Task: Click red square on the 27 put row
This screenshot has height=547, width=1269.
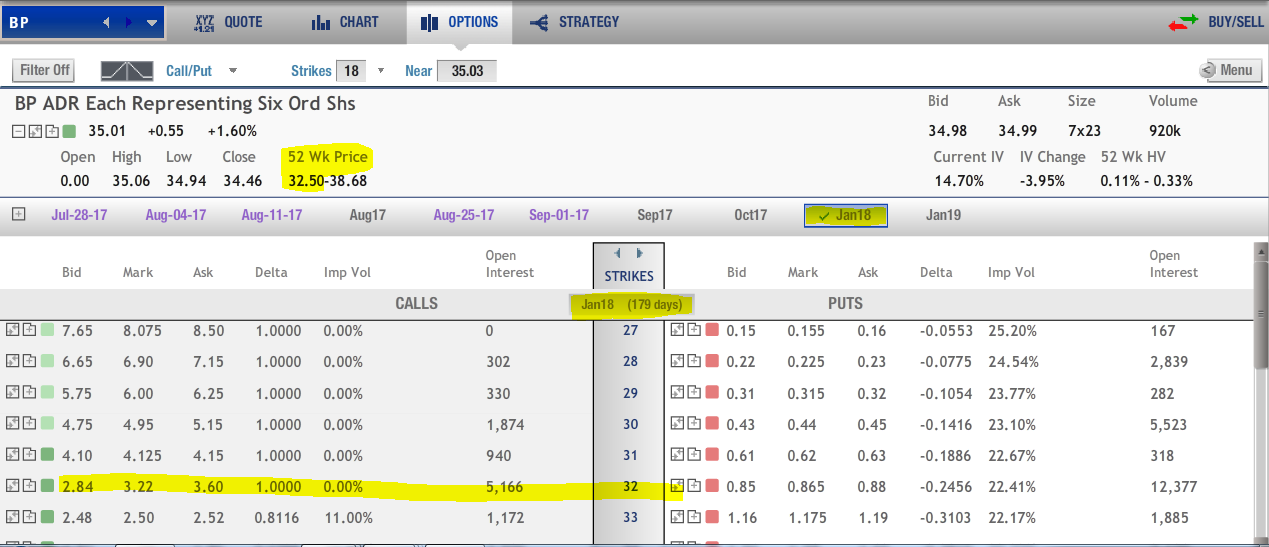Action: 712,331
